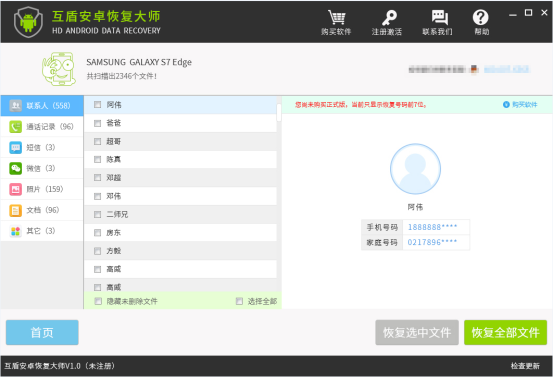Click the 注册激活 key icon
This screenshot has height=377, width=554.
tap(389, 17)
